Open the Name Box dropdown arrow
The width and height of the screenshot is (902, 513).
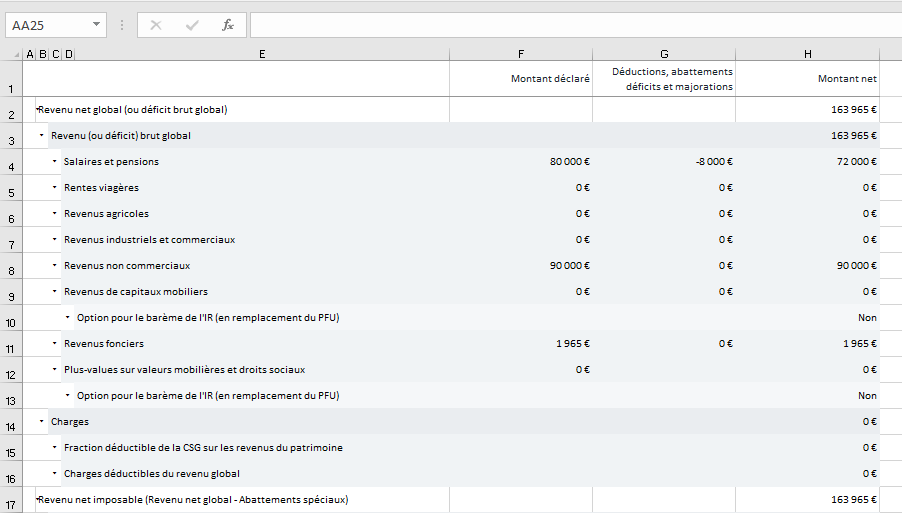[x=96, y=25]
